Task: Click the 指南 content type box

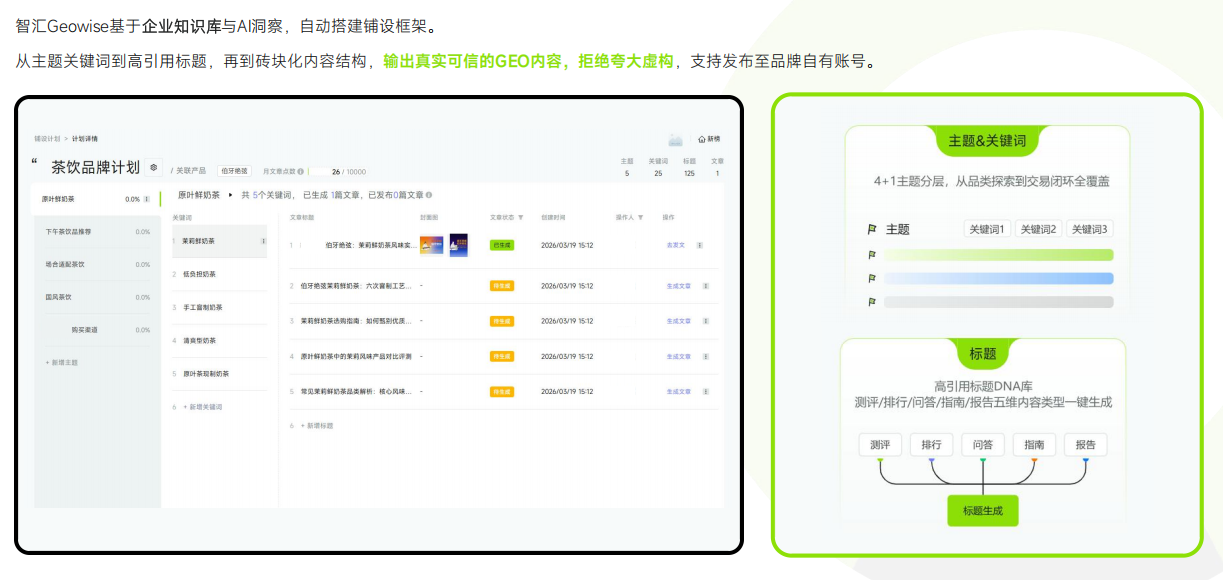Action: (x=1034, y=445)
